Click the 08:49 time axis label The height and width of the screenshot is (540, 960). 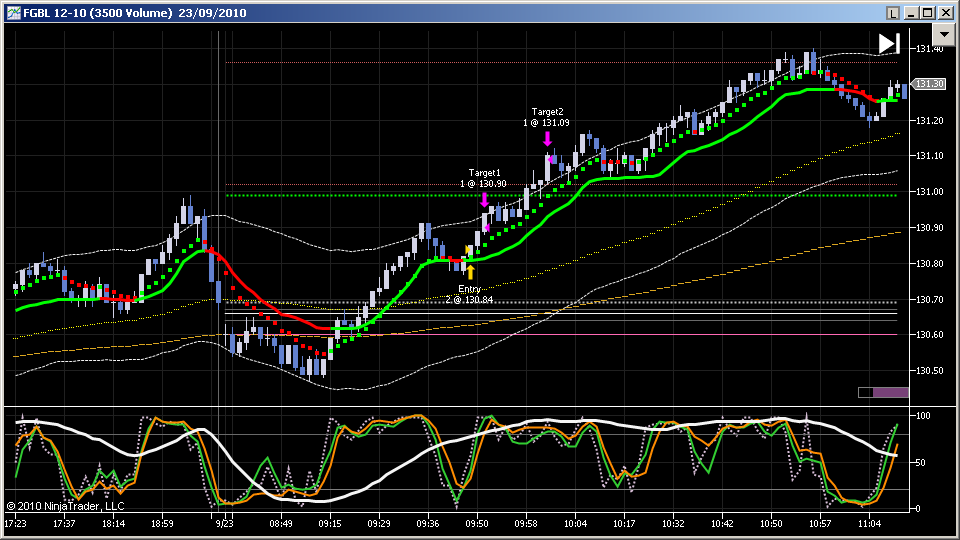click(x=281, y=523)
